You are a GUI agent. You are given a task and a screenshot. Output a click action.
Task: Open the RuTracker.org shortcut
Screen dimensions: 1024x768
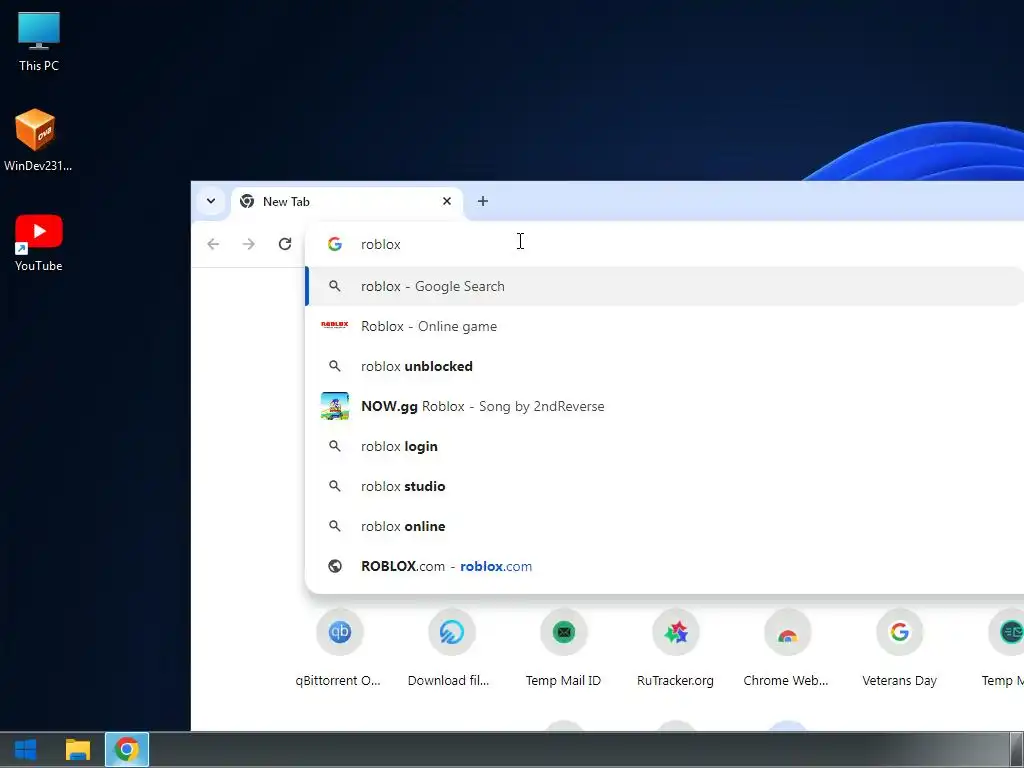pyautogui.click(x=675, y=648)
